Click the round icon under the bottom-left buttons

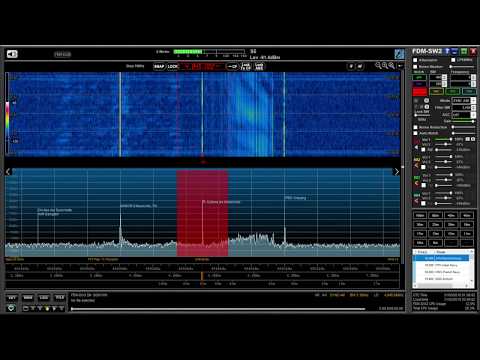[11, 308]
